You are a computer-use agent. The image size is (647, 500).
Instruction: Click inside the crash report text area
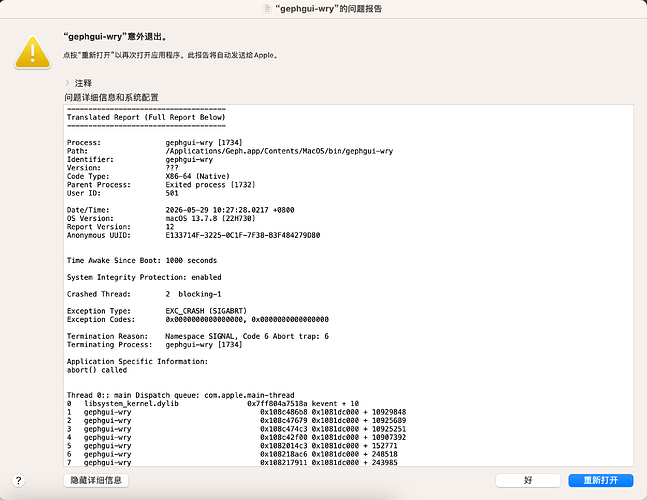[348, 285]
